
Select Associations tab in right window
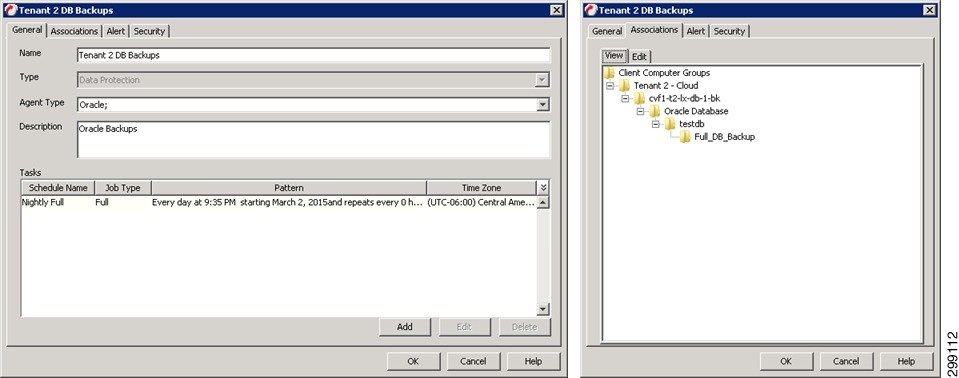[x=654, y=30]
